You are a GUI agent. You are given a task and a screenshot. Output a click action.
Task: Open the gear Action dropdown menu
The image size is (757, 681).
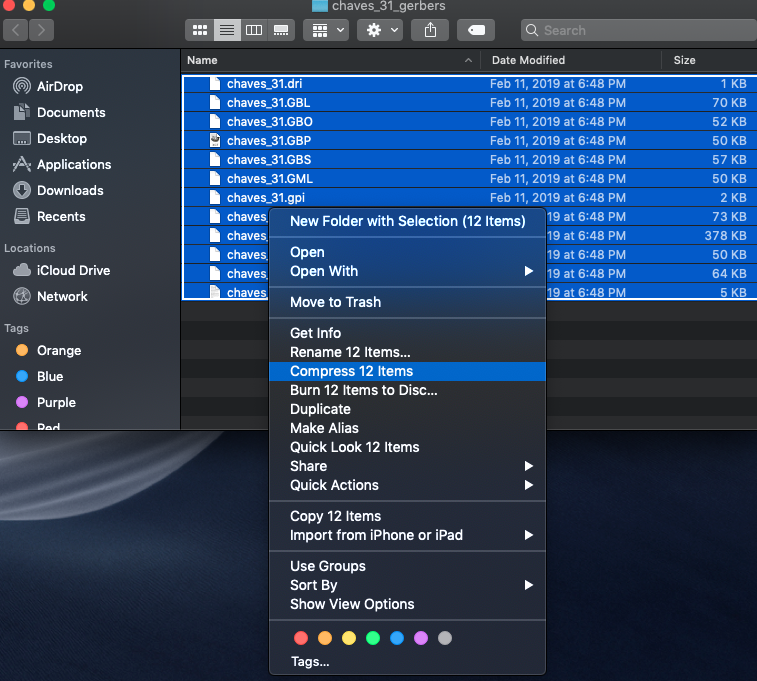382,30
